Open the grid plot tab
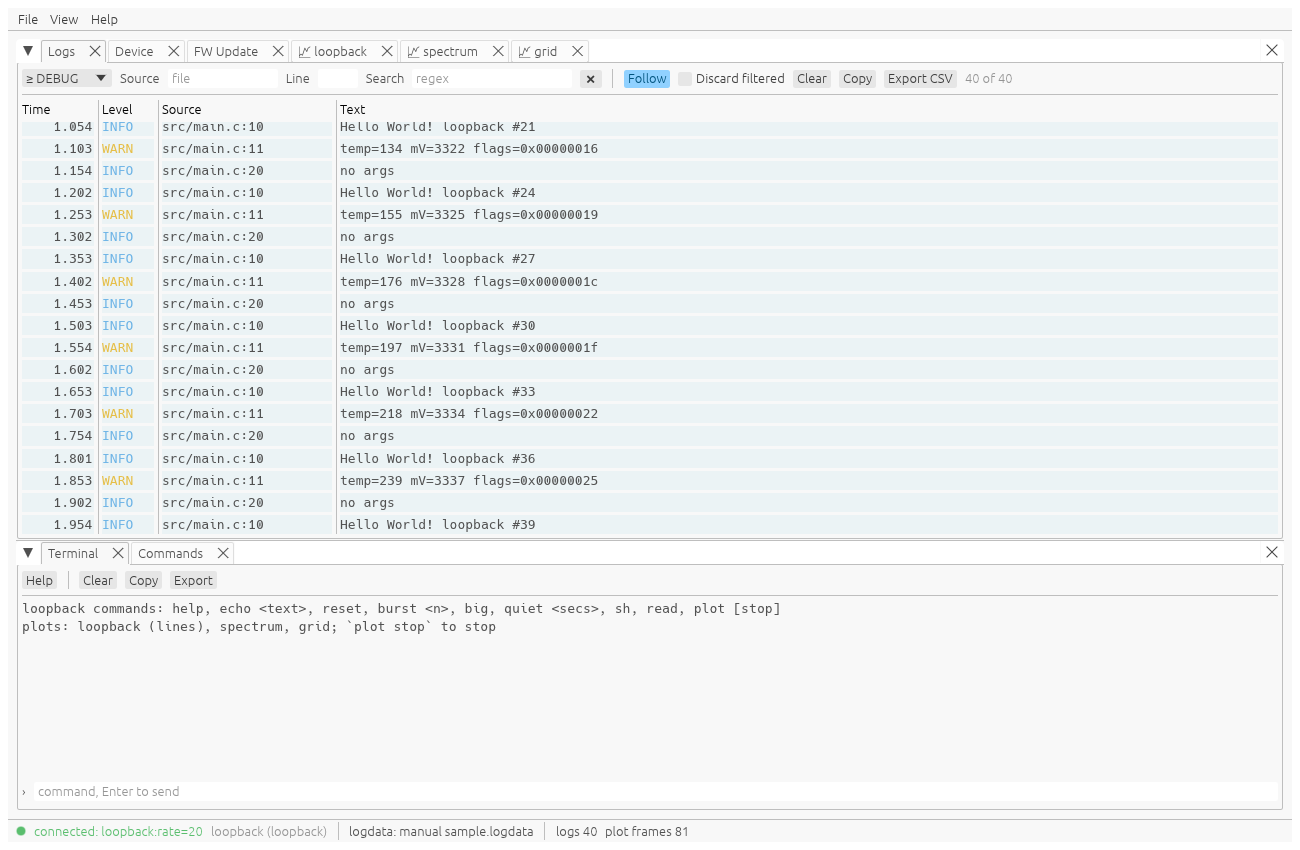This screenshot has height=850, width=1300. click(538, 51)
